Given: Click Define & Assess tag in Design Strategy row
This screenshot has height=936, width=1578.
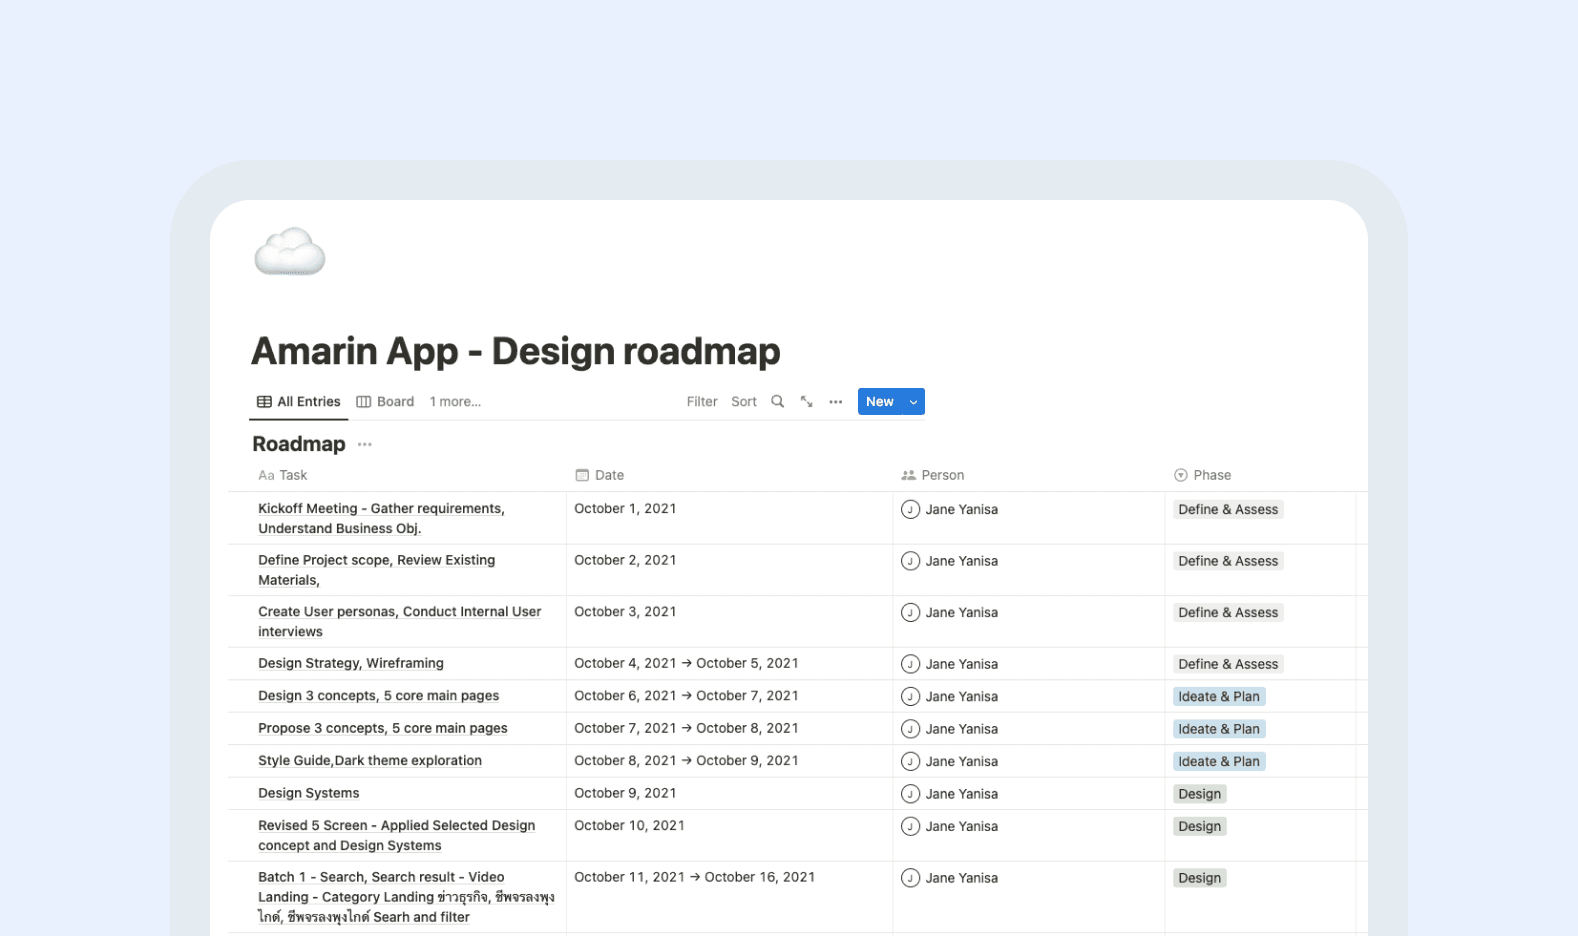Looking at the screenshot, I should click(1228, 664).
